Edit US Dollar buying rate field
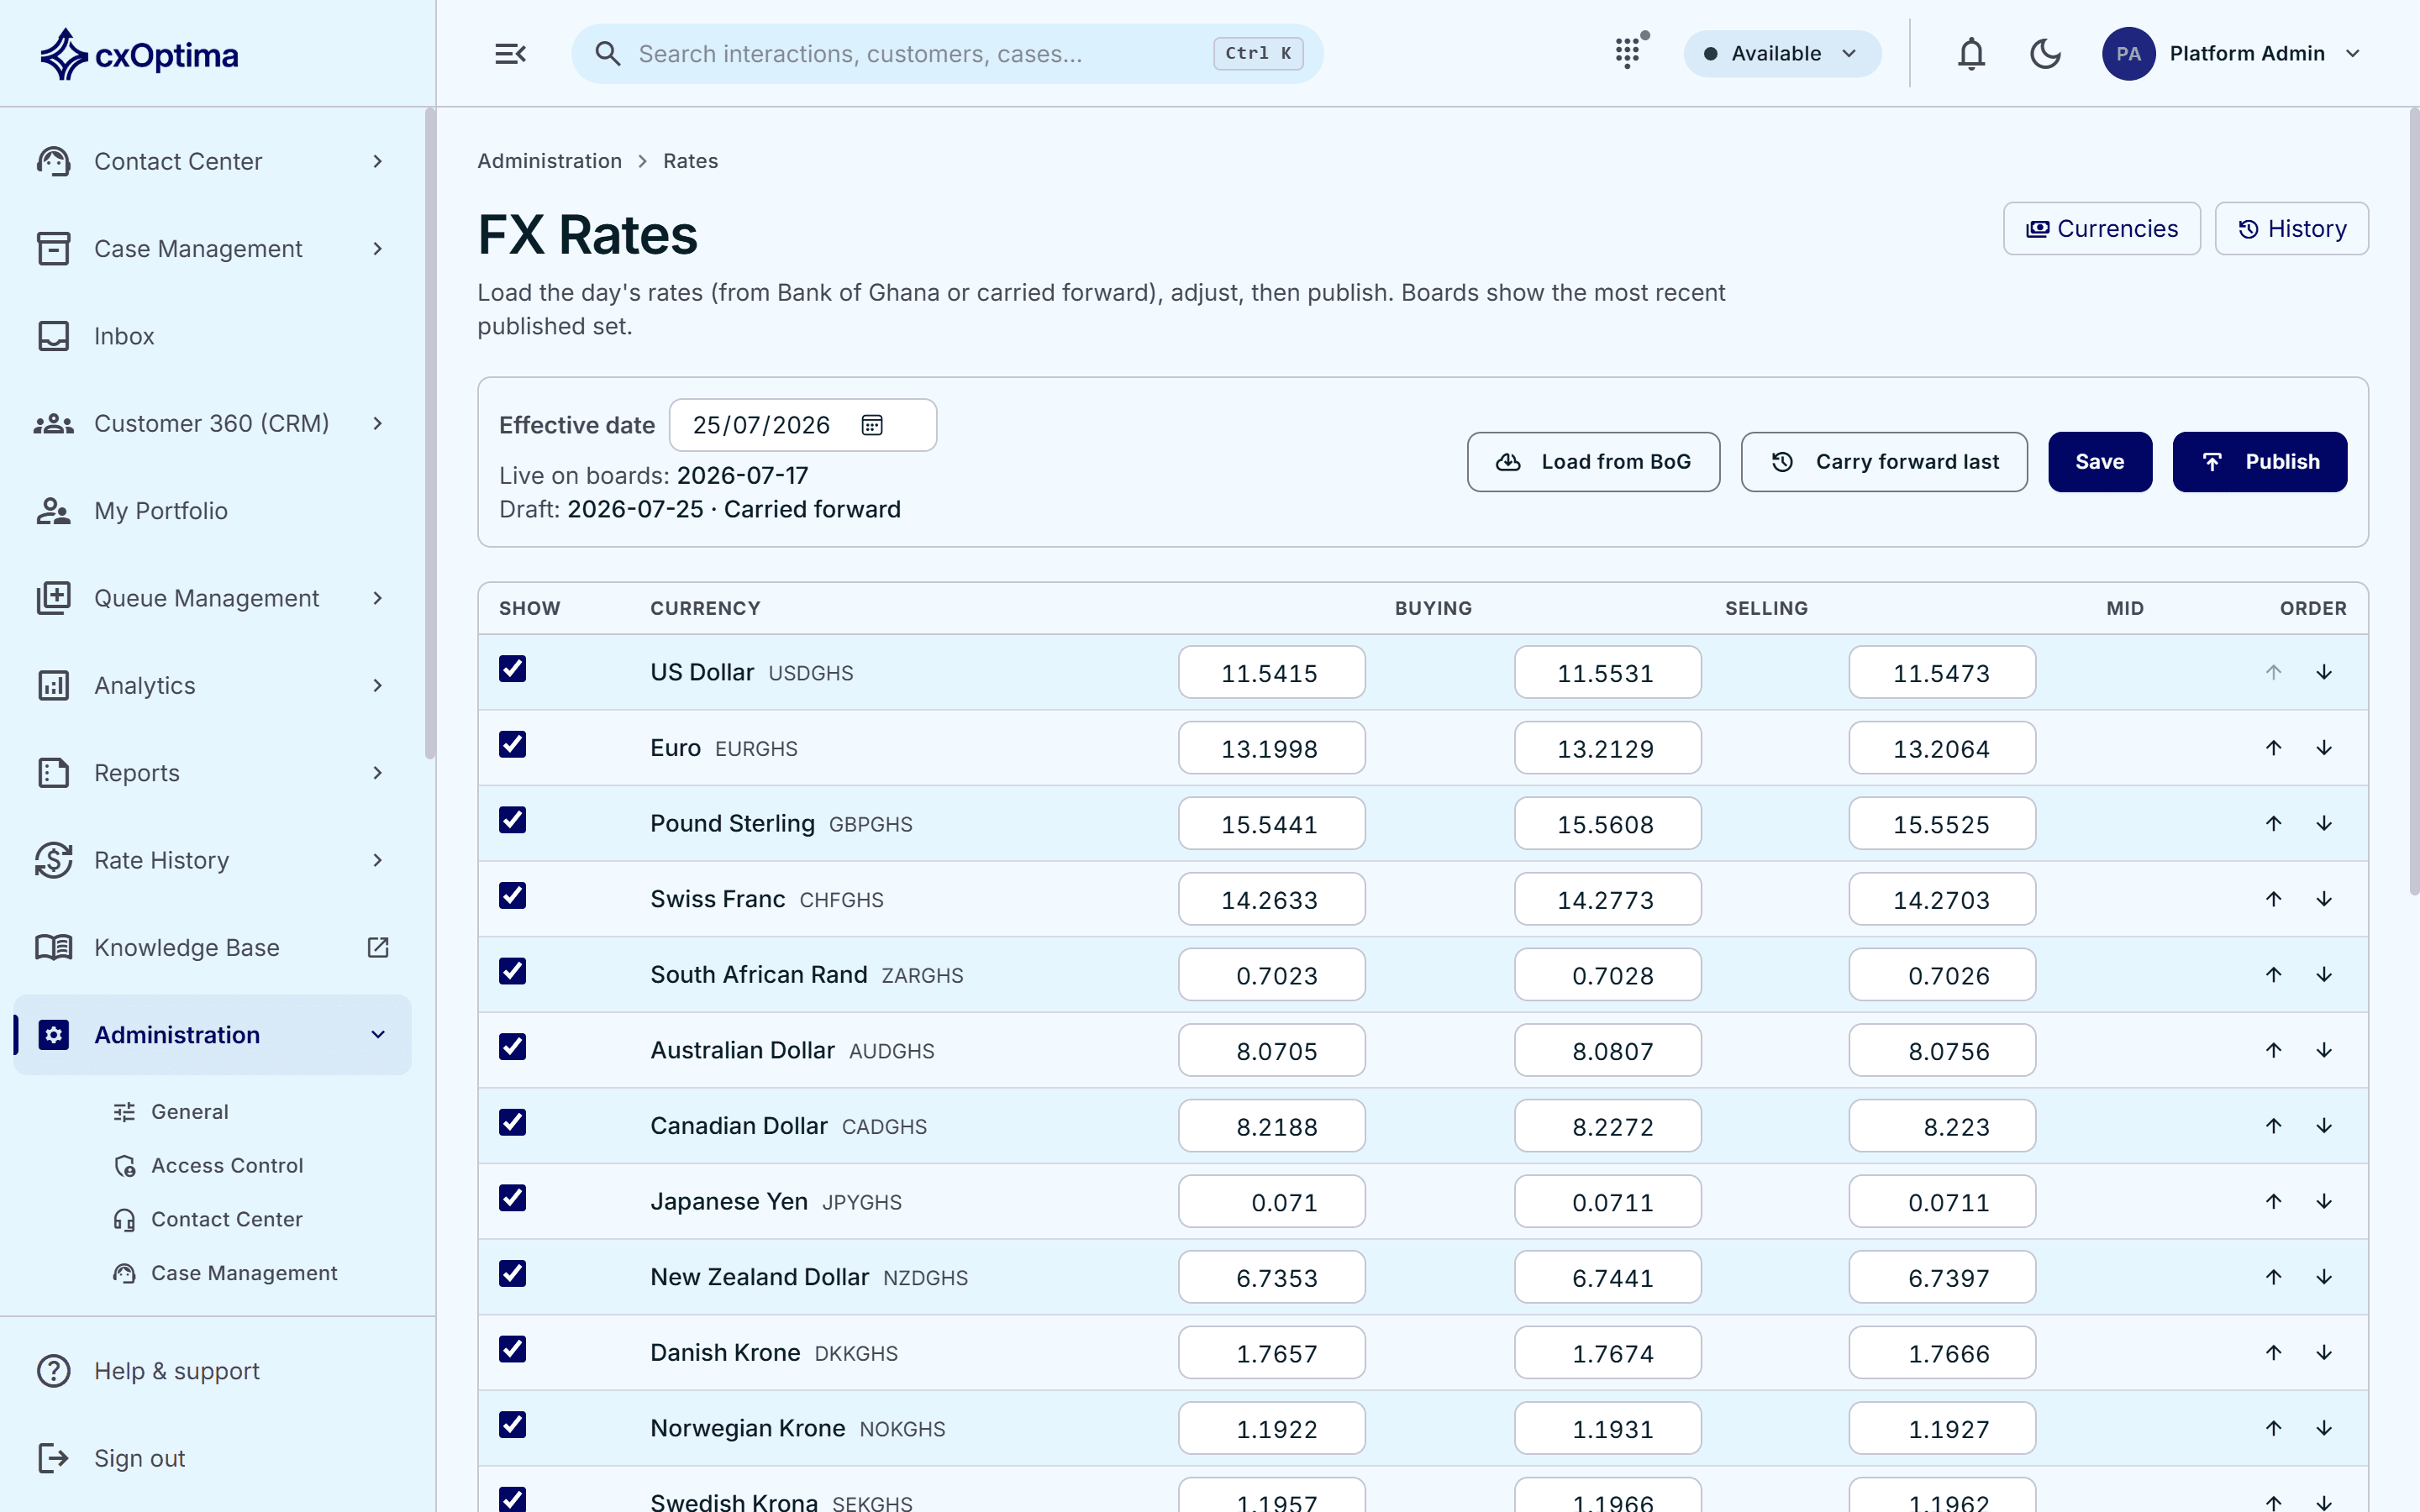 (1271, 672)
